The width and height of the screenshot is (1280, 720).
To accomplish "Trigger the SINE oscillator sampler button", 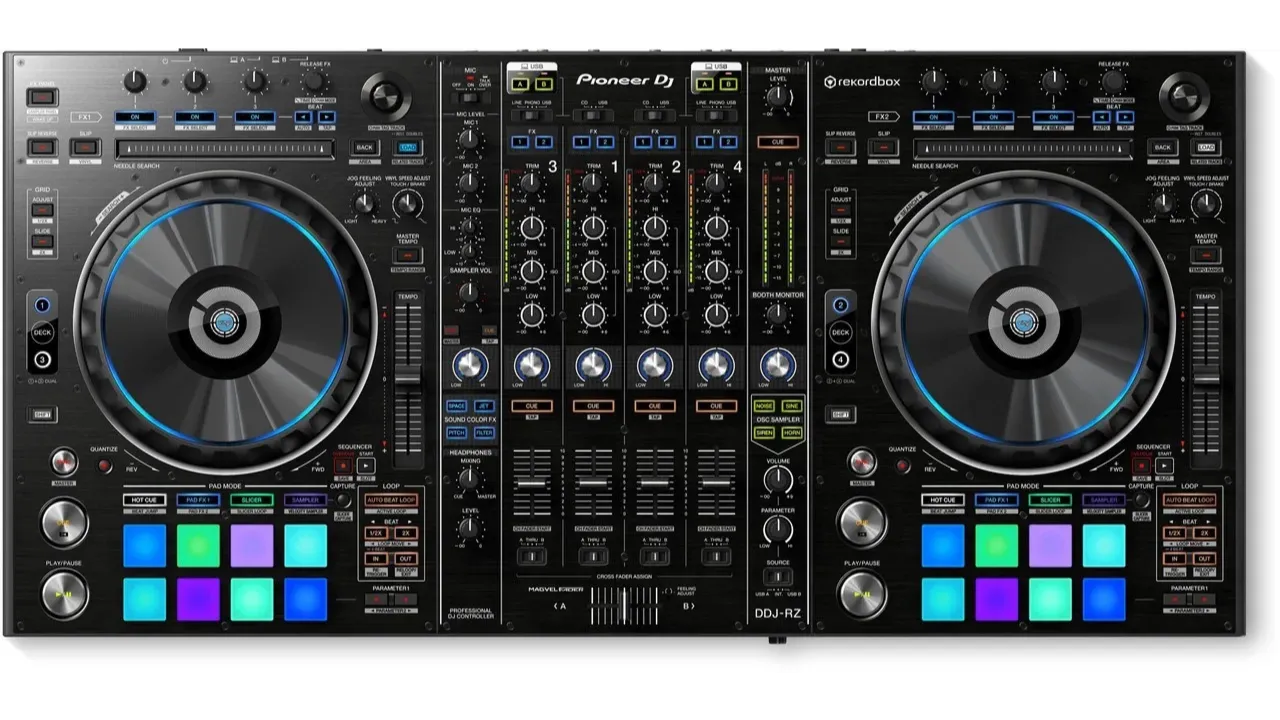I will 791,405.
